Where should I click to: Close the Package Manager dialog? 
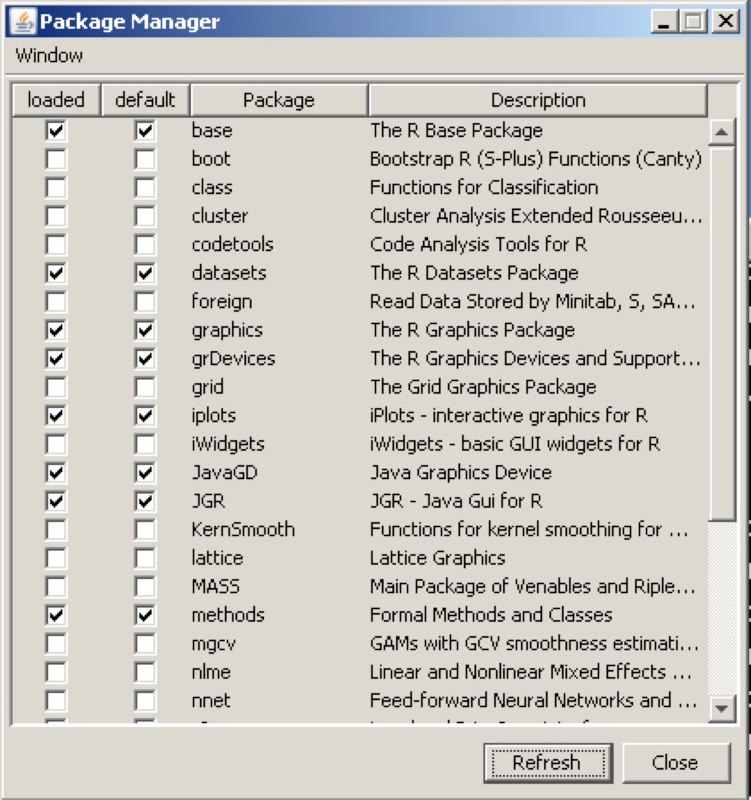675,763
